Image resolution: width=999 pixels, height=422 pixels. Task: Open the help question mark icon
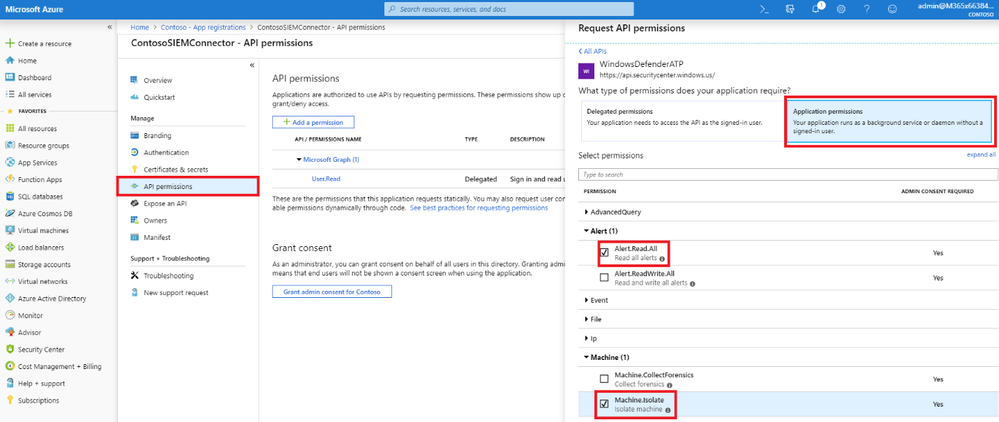866,9
